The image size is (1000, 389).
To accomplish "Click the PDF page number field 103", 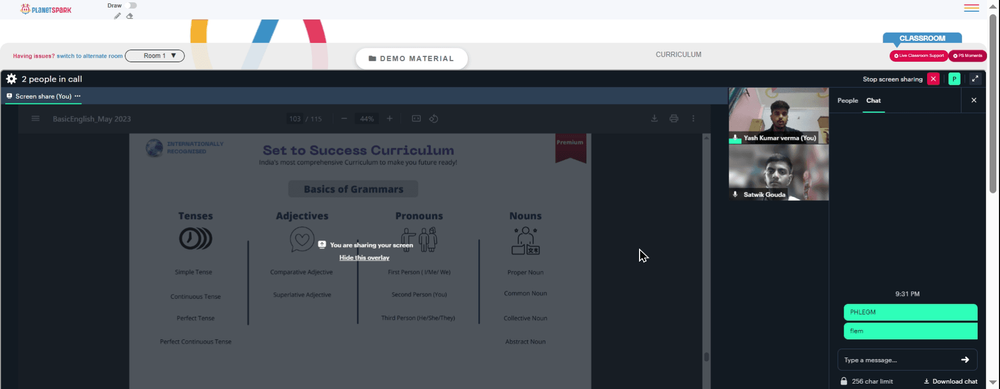I will point(295,119).
